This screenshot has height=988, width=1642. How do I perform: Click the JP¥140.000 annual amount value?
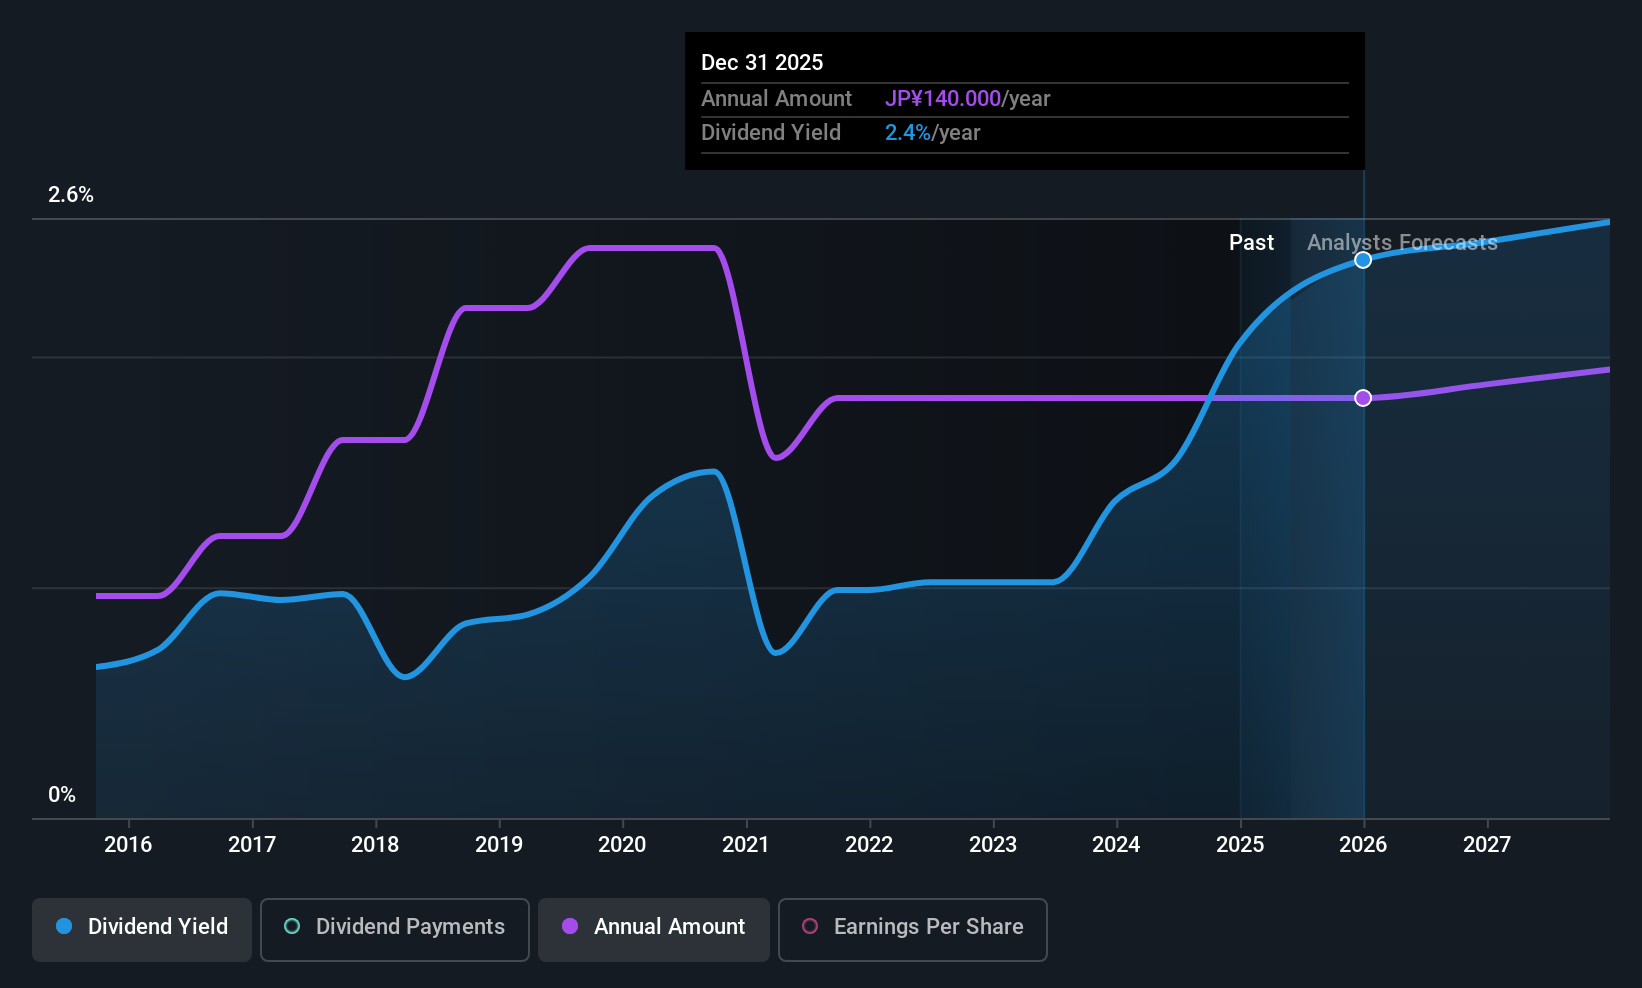942,98
